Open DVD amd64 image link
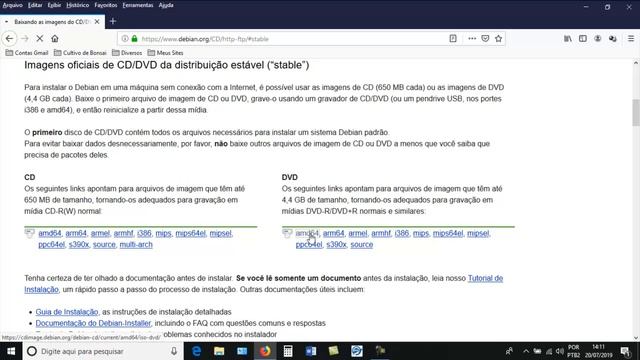 tap(307, 233)
